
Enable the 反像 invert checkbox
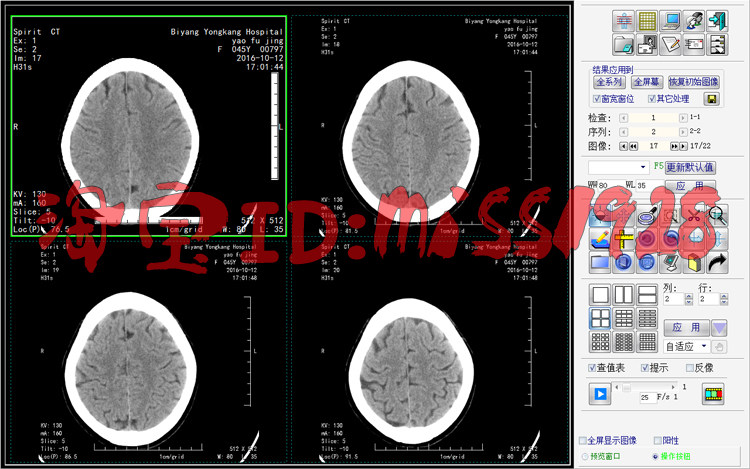click(x=690, y=368)
